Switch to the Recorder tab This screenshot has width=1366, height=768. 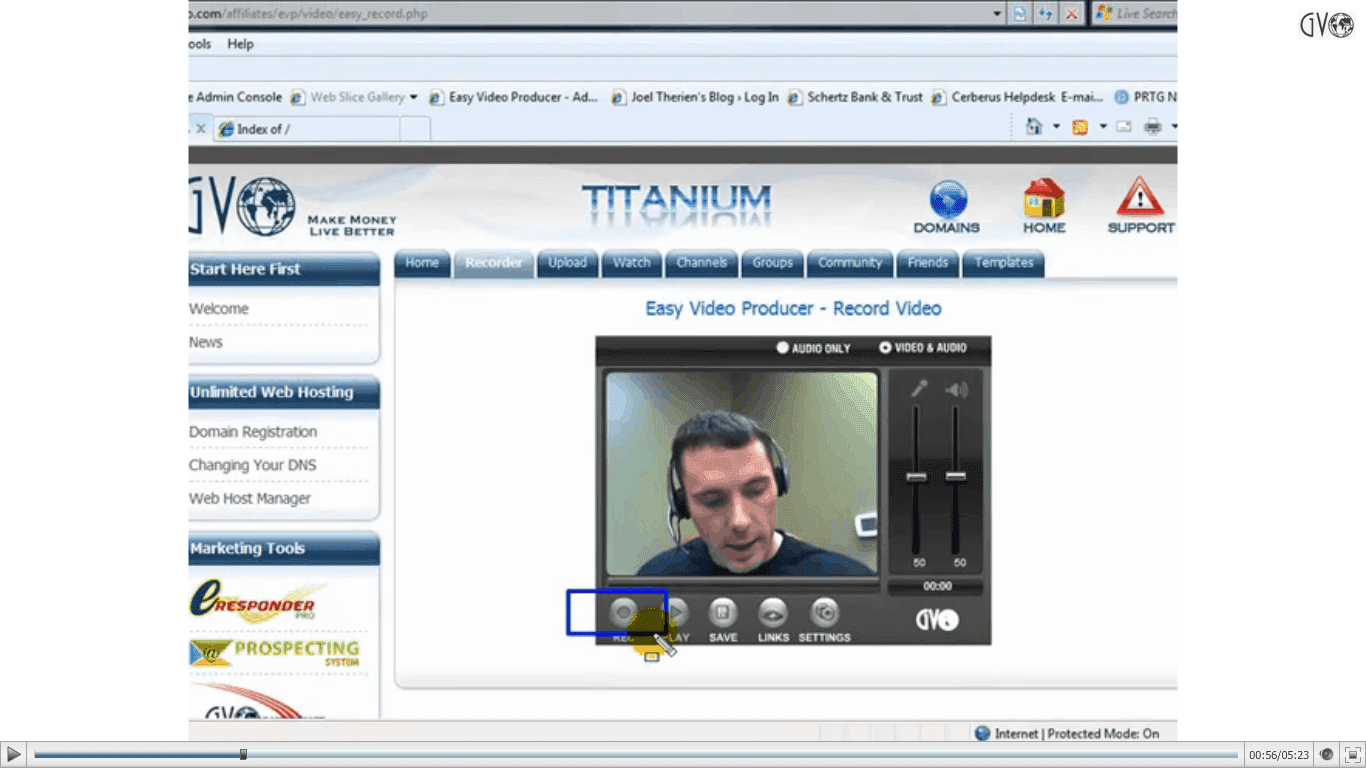point(494,263)
